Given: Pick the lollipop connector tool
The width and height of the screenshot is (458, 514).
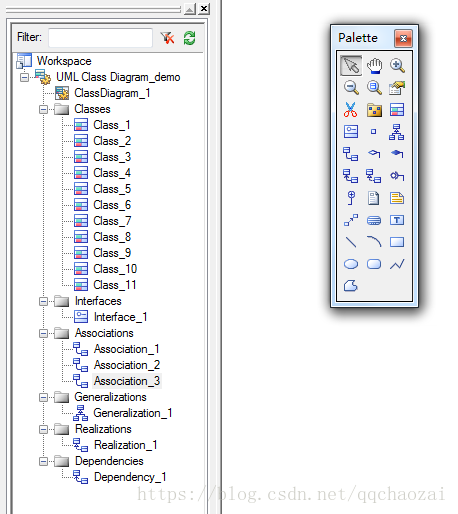Looking at the screenshot, I should (351, 198).
